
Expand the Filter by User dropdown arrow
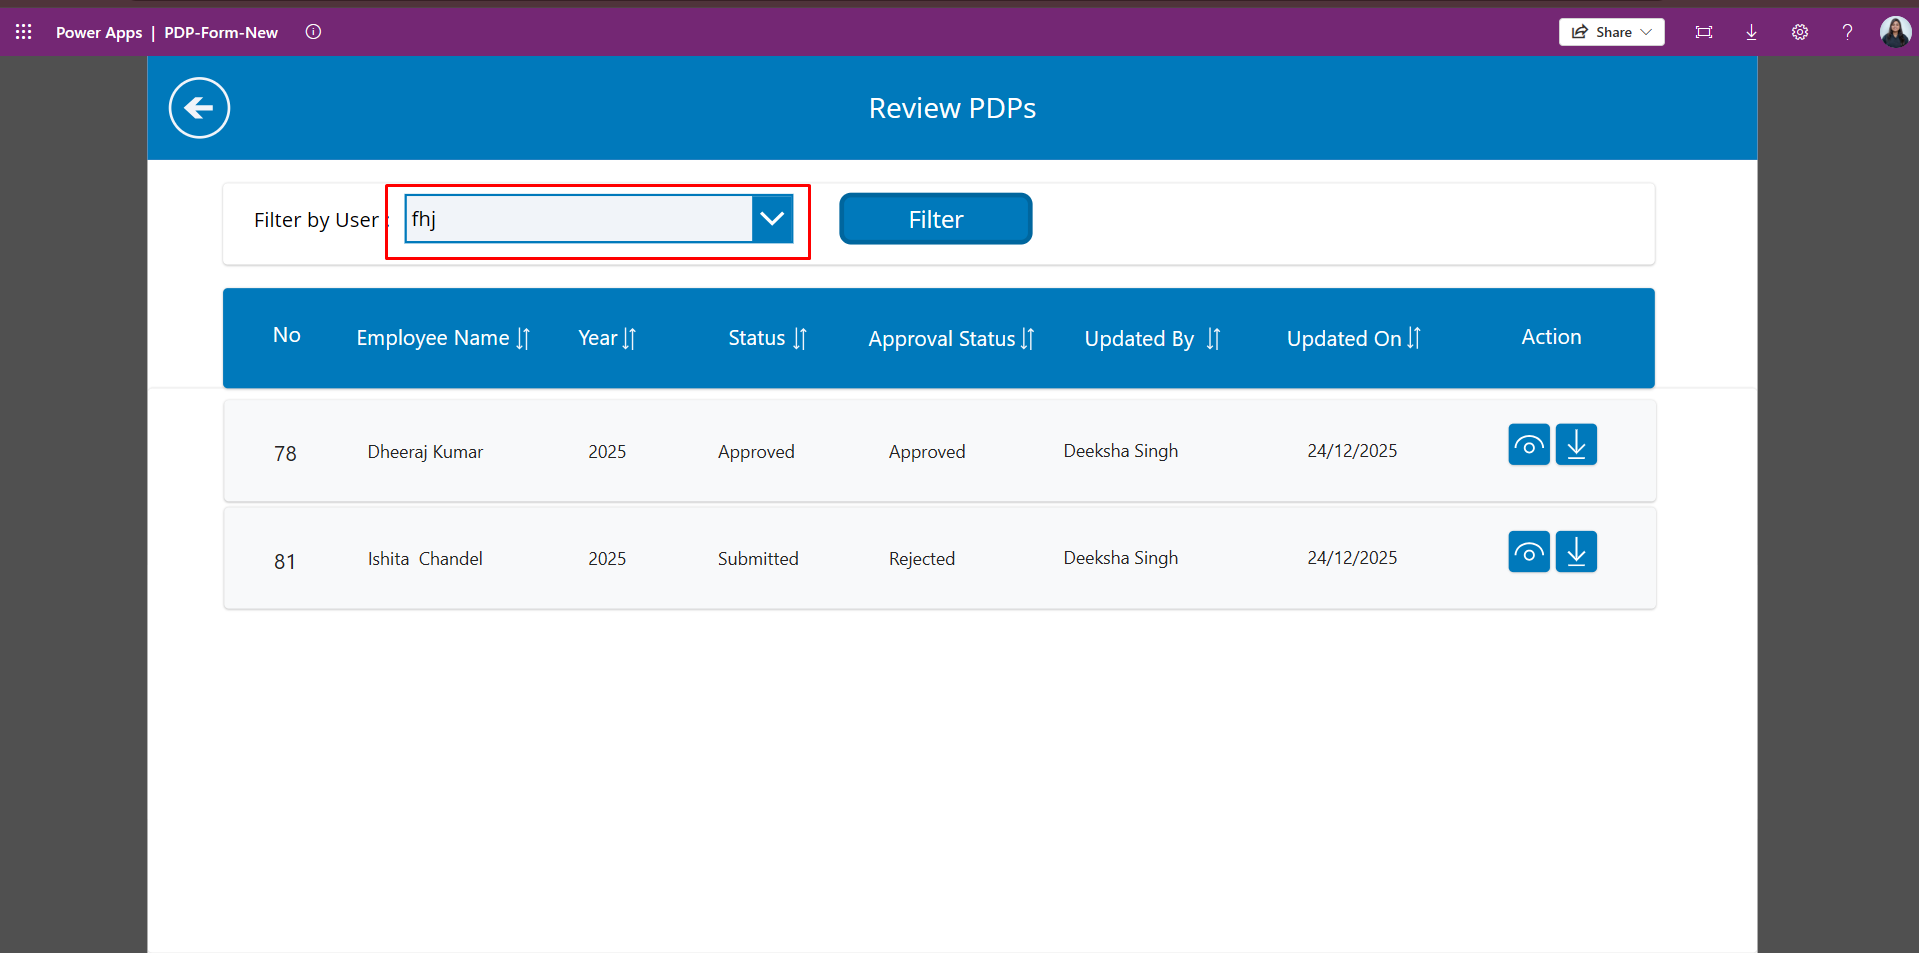(772, 219)
